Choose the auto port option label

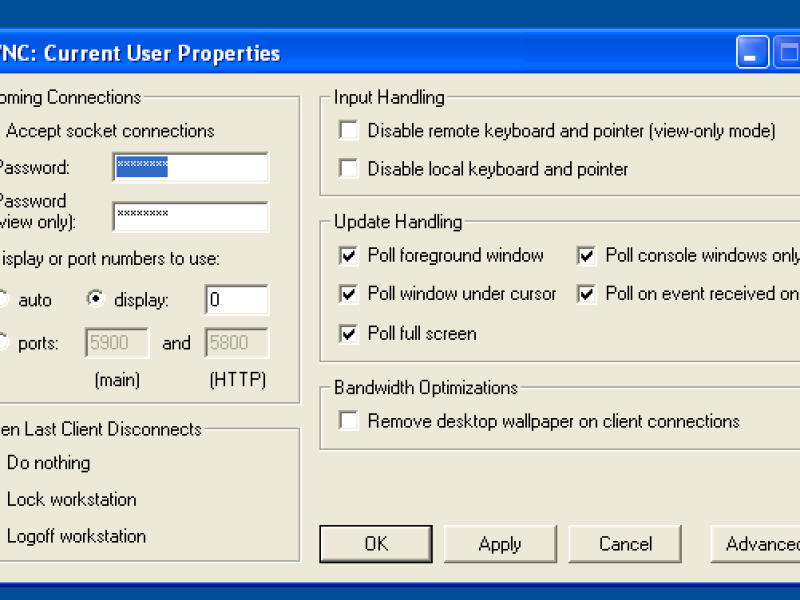35,300
